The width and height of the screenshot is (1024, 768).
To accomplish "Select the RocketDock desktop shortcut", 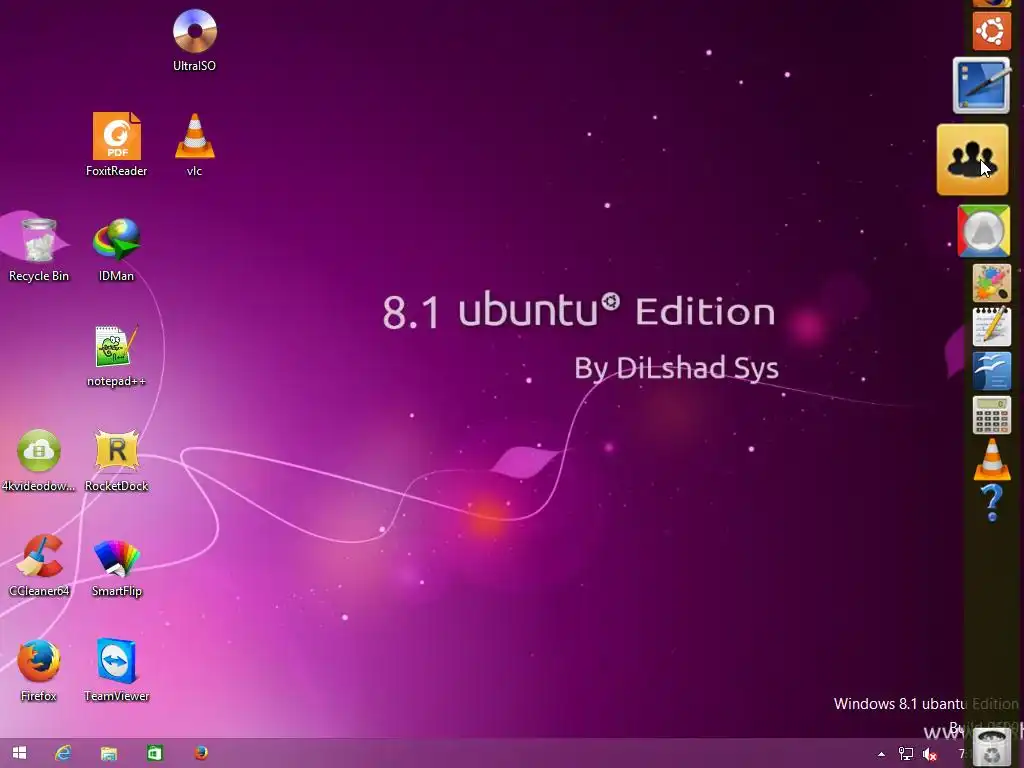I will point(116,460).
